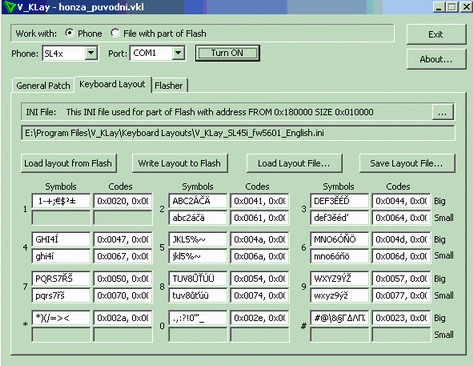This screenshot has height=366, width=473.
Task: Click key 3 Big codes field 0x0044
Action: tap(401, 201)
